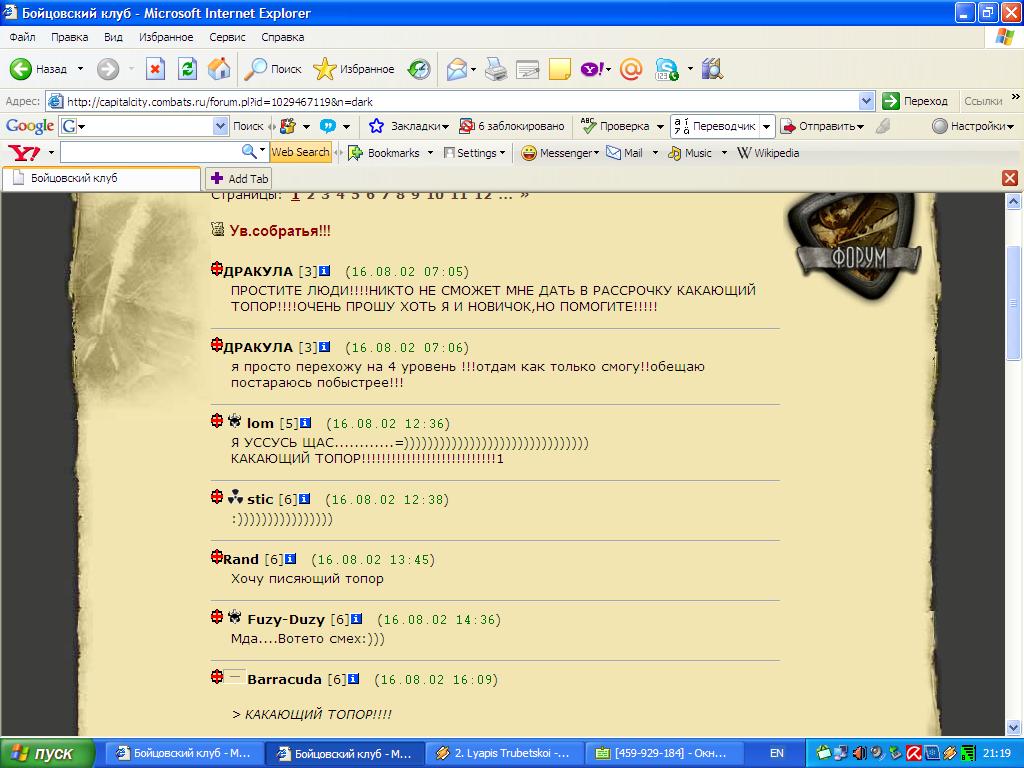The height and width of the screenshot is (768, 1024).
Task: Open the Home page icon
Action: pos(219,69)
